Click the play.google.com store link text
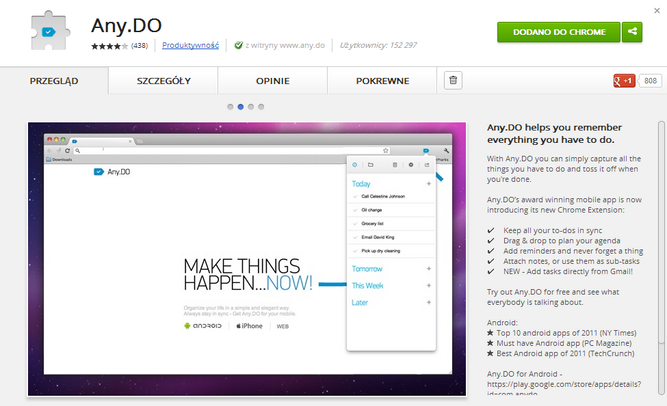The image size is (667, 406). [564, 384]
